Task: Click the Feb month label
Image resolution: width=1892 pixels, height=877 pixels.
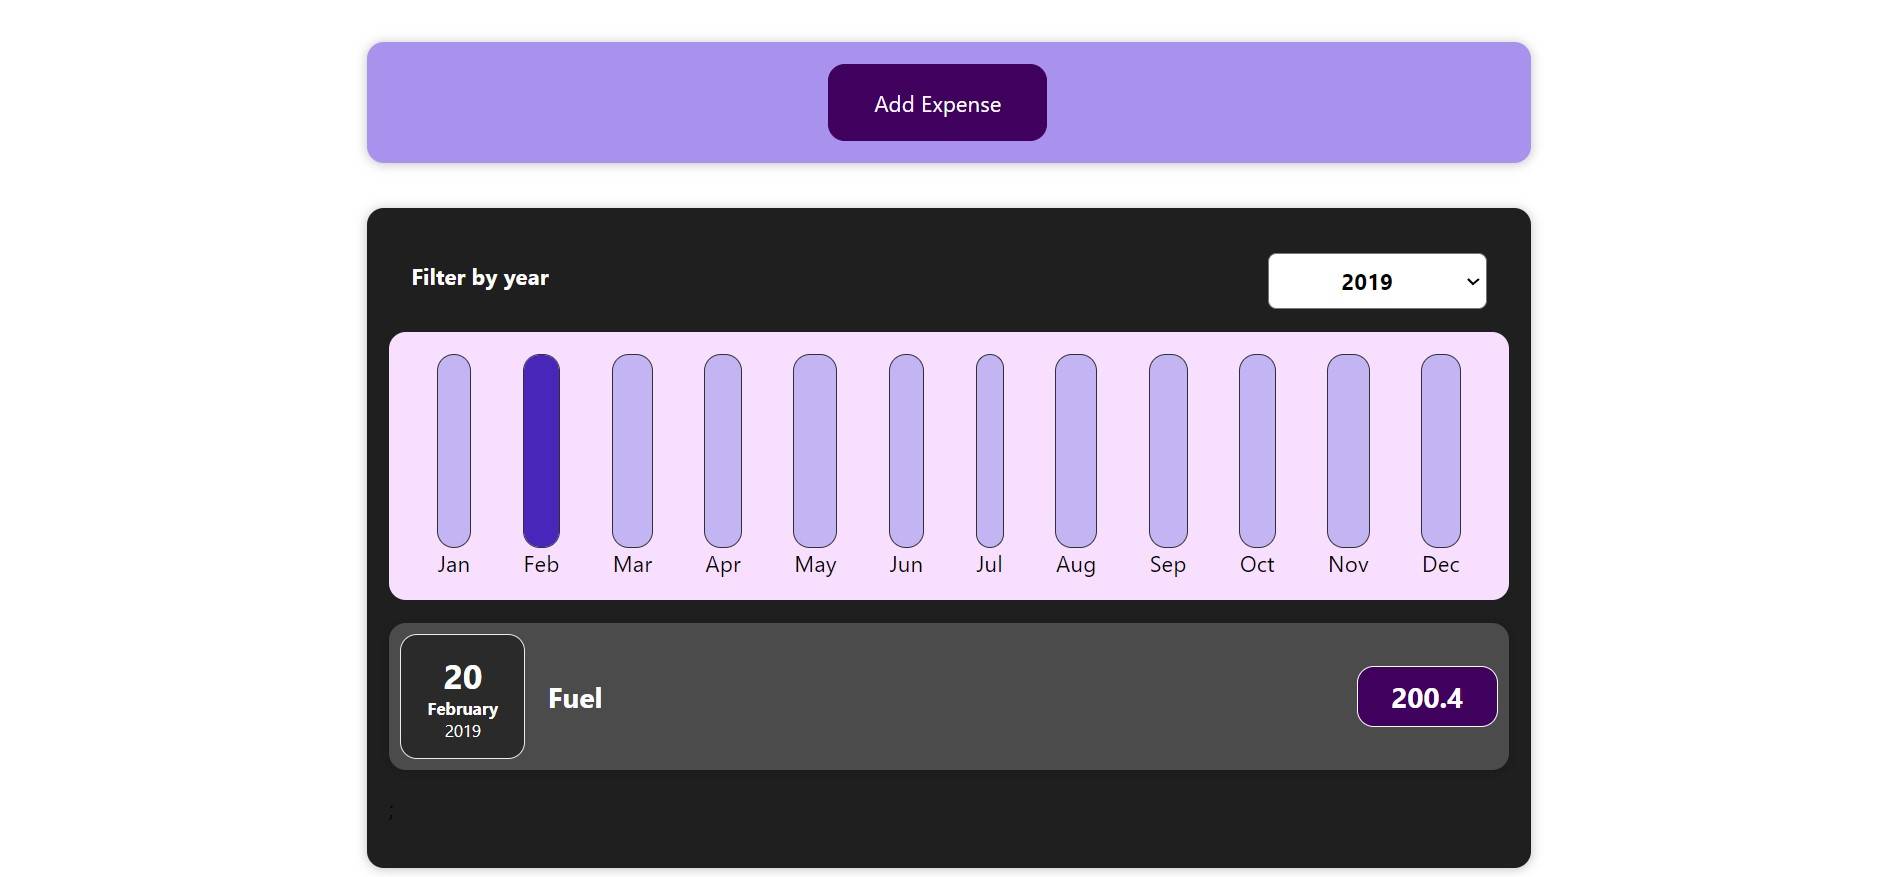Action: click(541, 564)
